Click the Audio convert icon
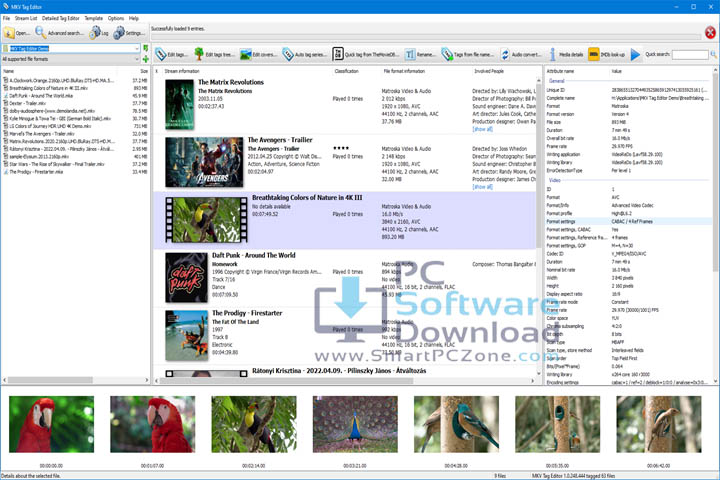720x480 pixels. coord(505,54)
